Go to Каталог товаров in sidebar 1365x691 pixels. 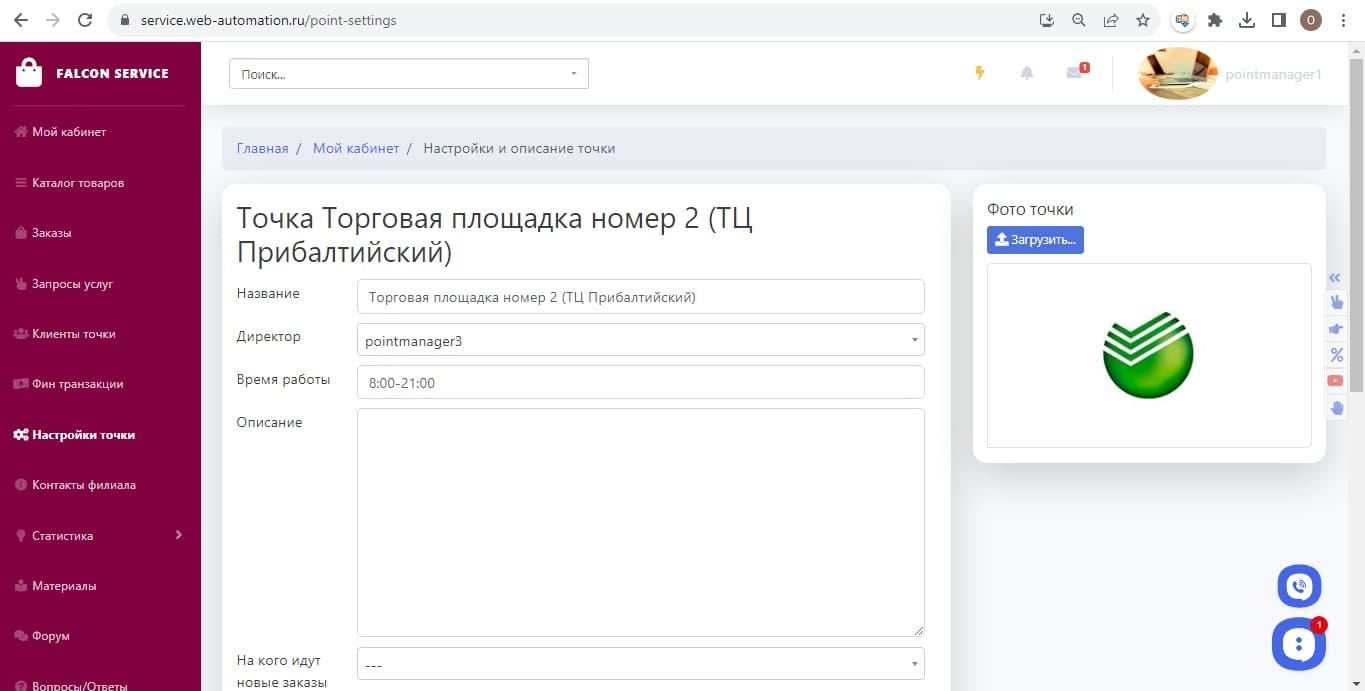[78, 183]
